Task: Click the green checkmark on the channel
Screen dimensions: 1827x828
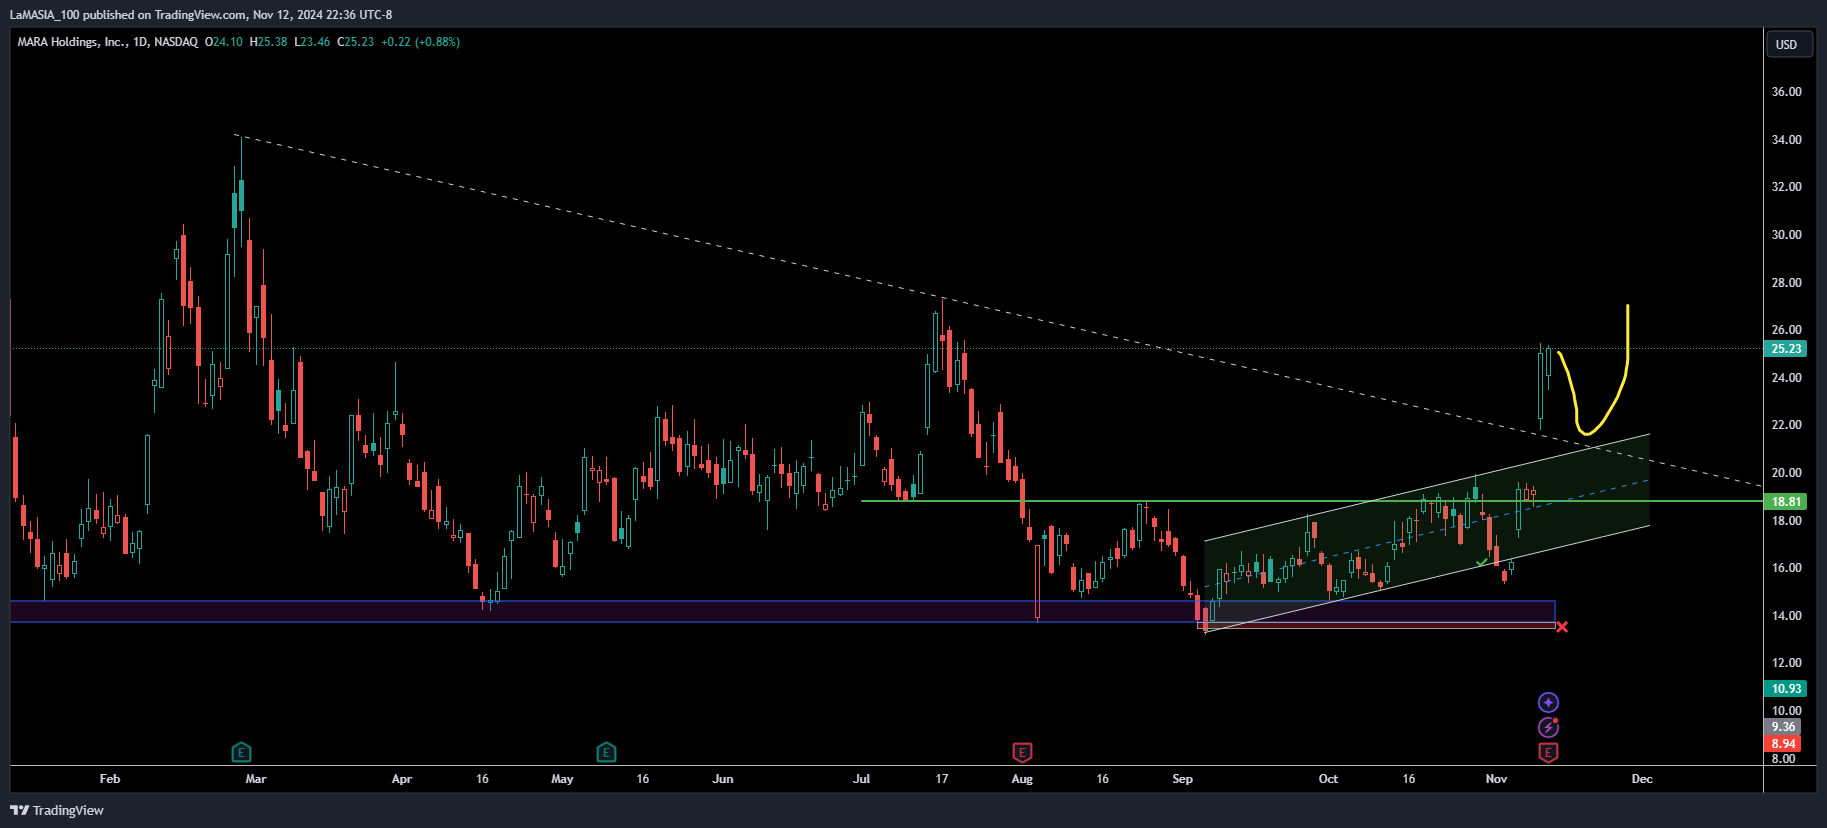Action: pyautogui.click(x=1481, y=563)
